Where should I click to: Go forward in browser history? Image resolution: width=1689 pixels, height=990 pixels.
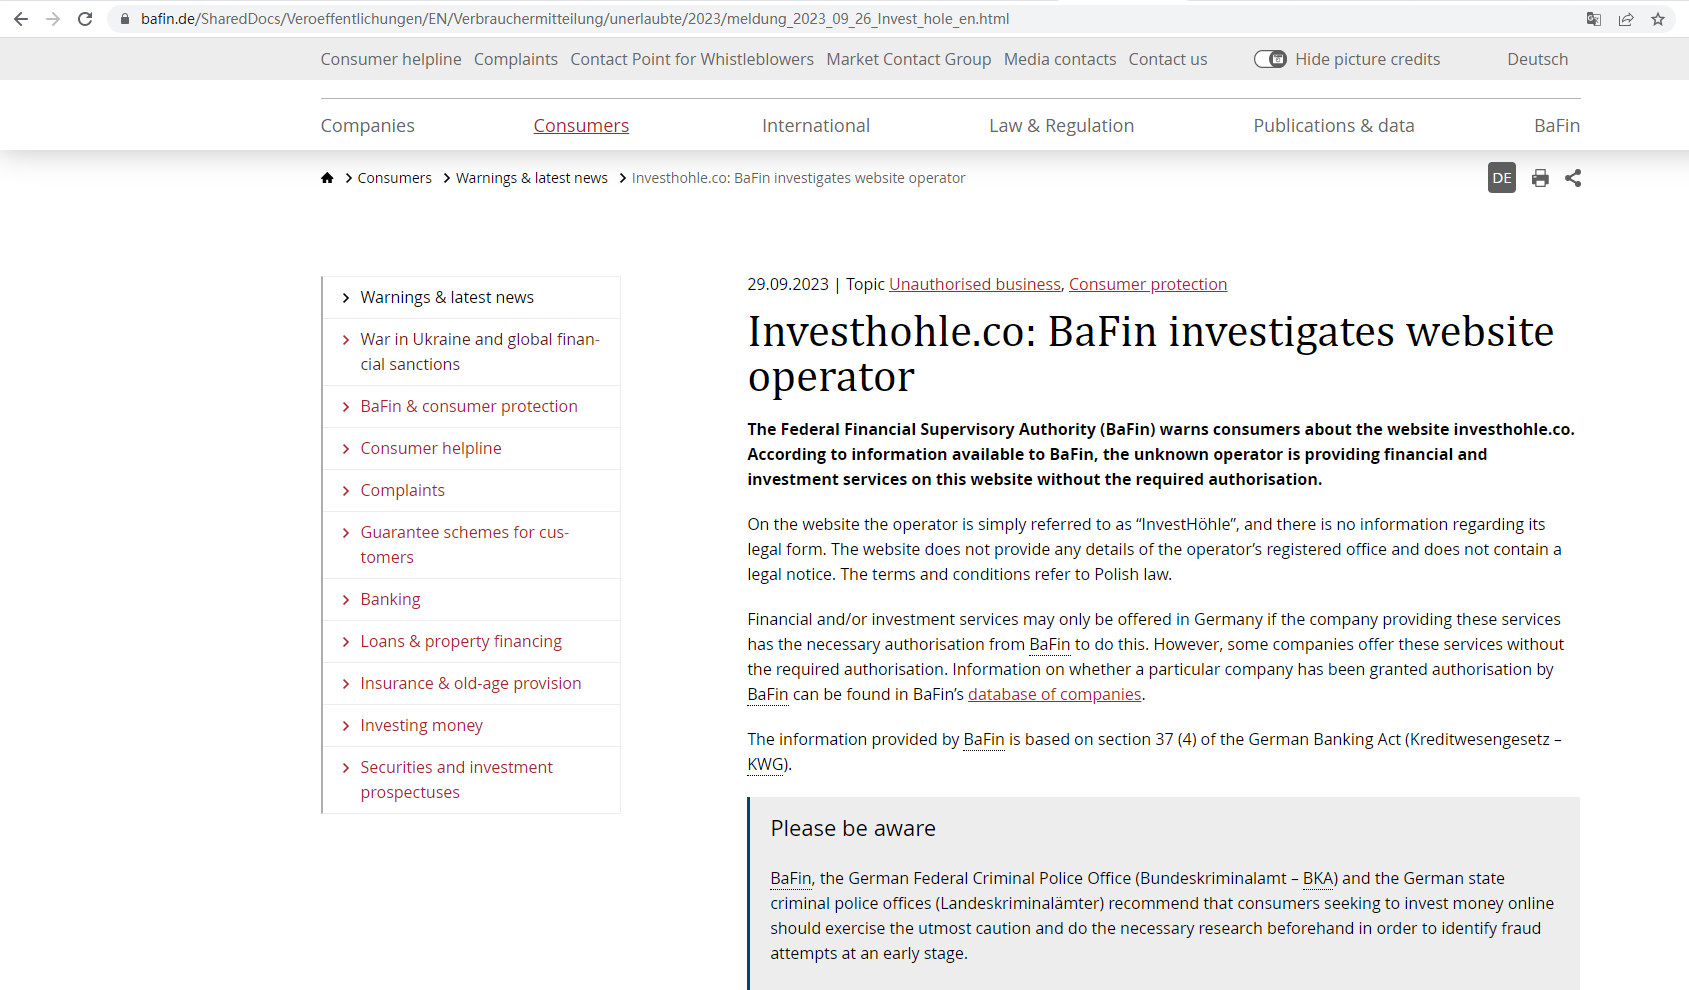click(53, 19)
